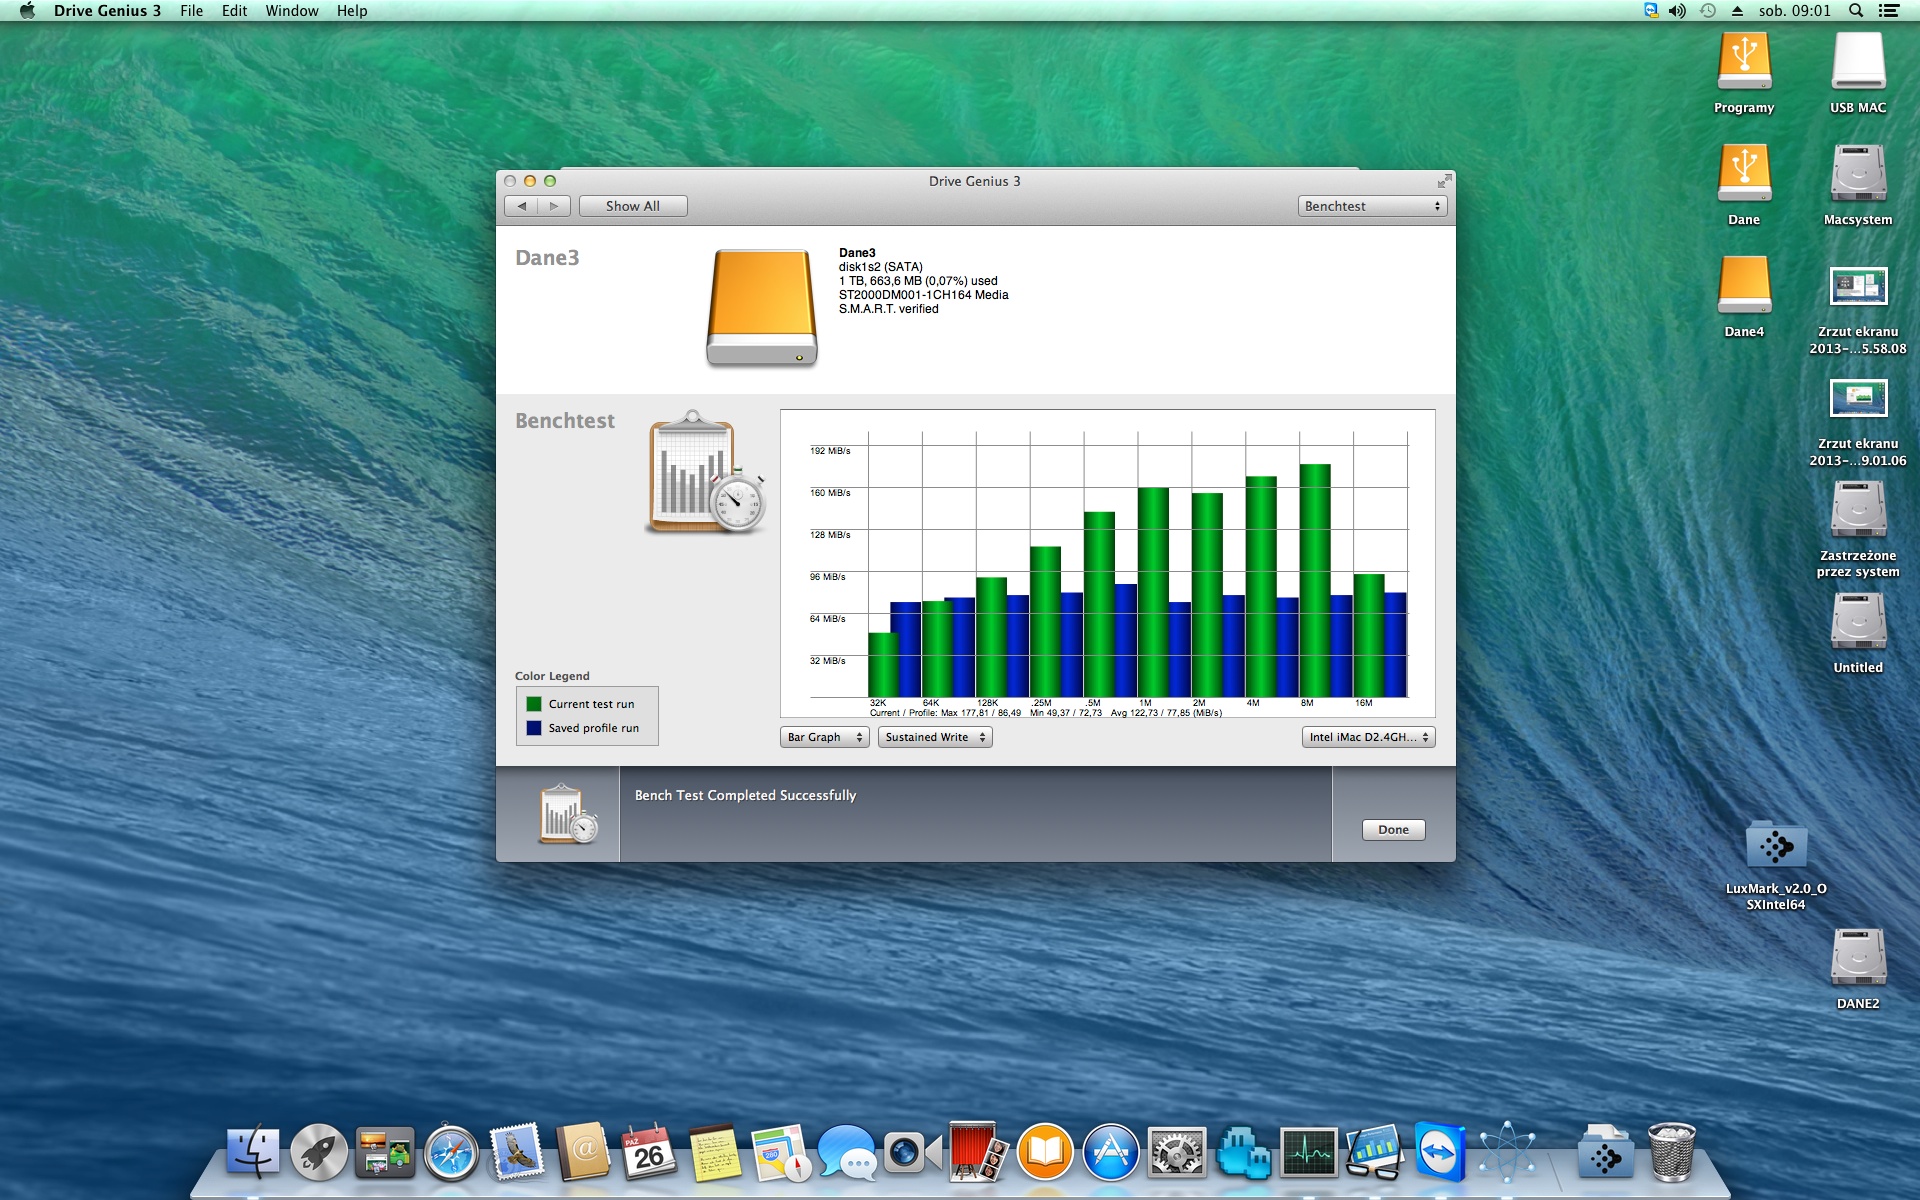Open Spotlight search
The width and height of the screenshot is (1920, 1200).
click(x=1856, y=11)
